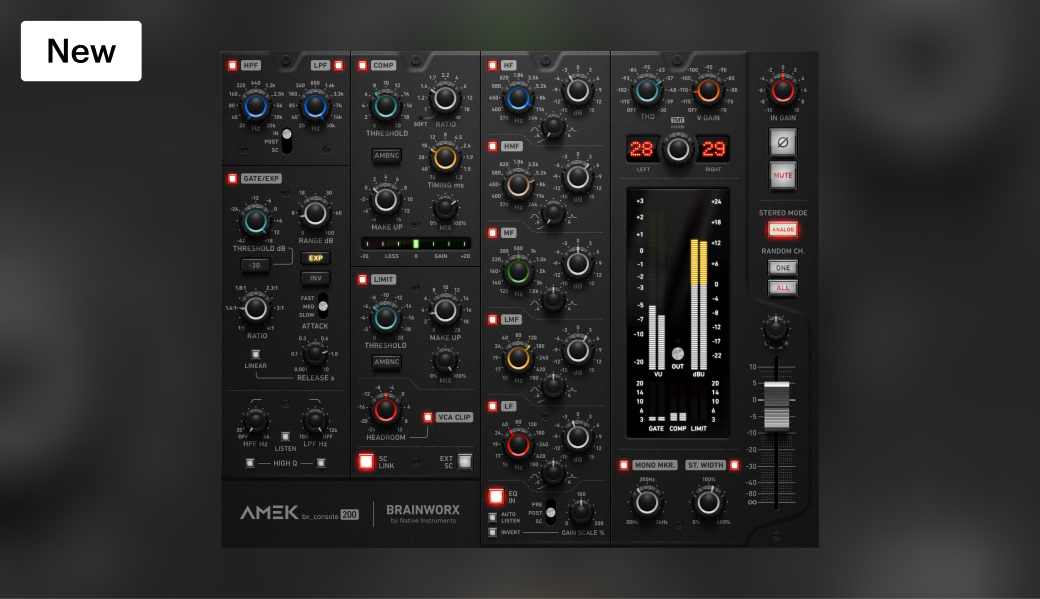Toggle the EQ IN button

pos(496,496)
